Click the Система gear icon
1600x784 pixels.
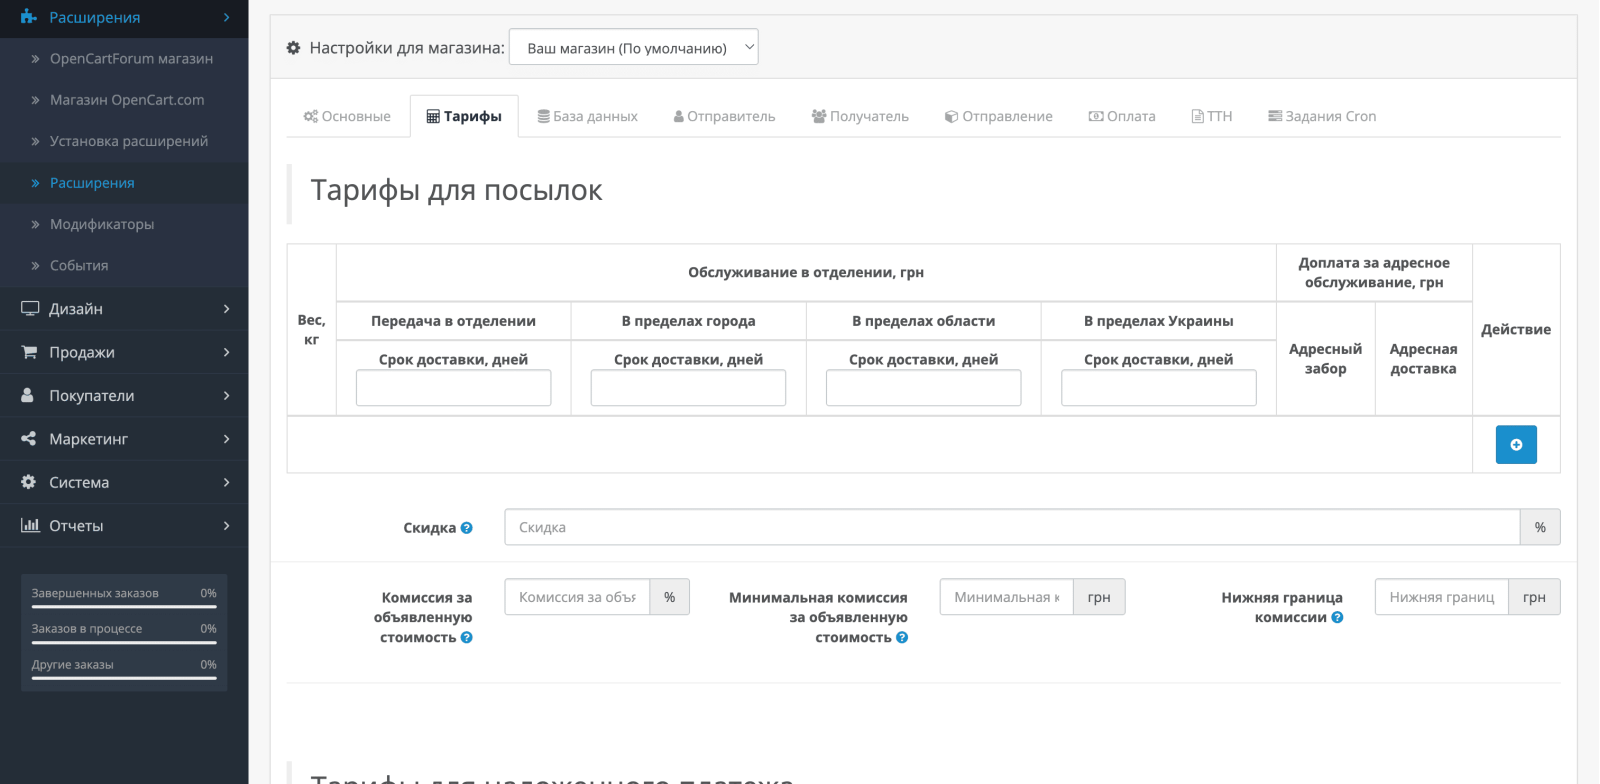(28, 482)
